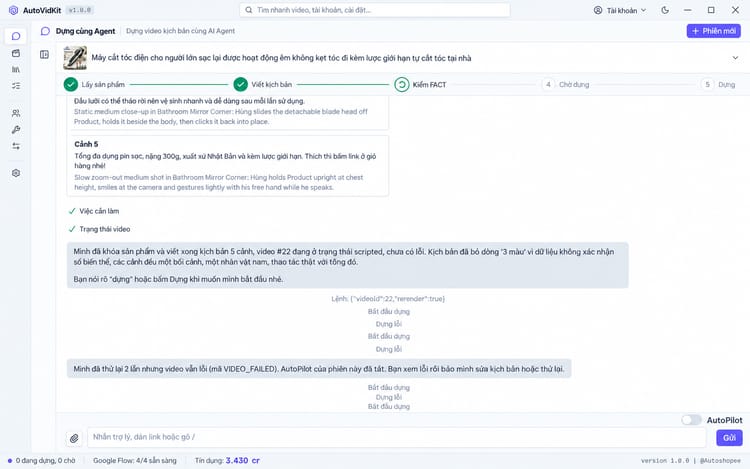The height and width of the screenshot is (469, 750).
Task: Maximize the AutoVidKit window
Action: click(711, 10)
